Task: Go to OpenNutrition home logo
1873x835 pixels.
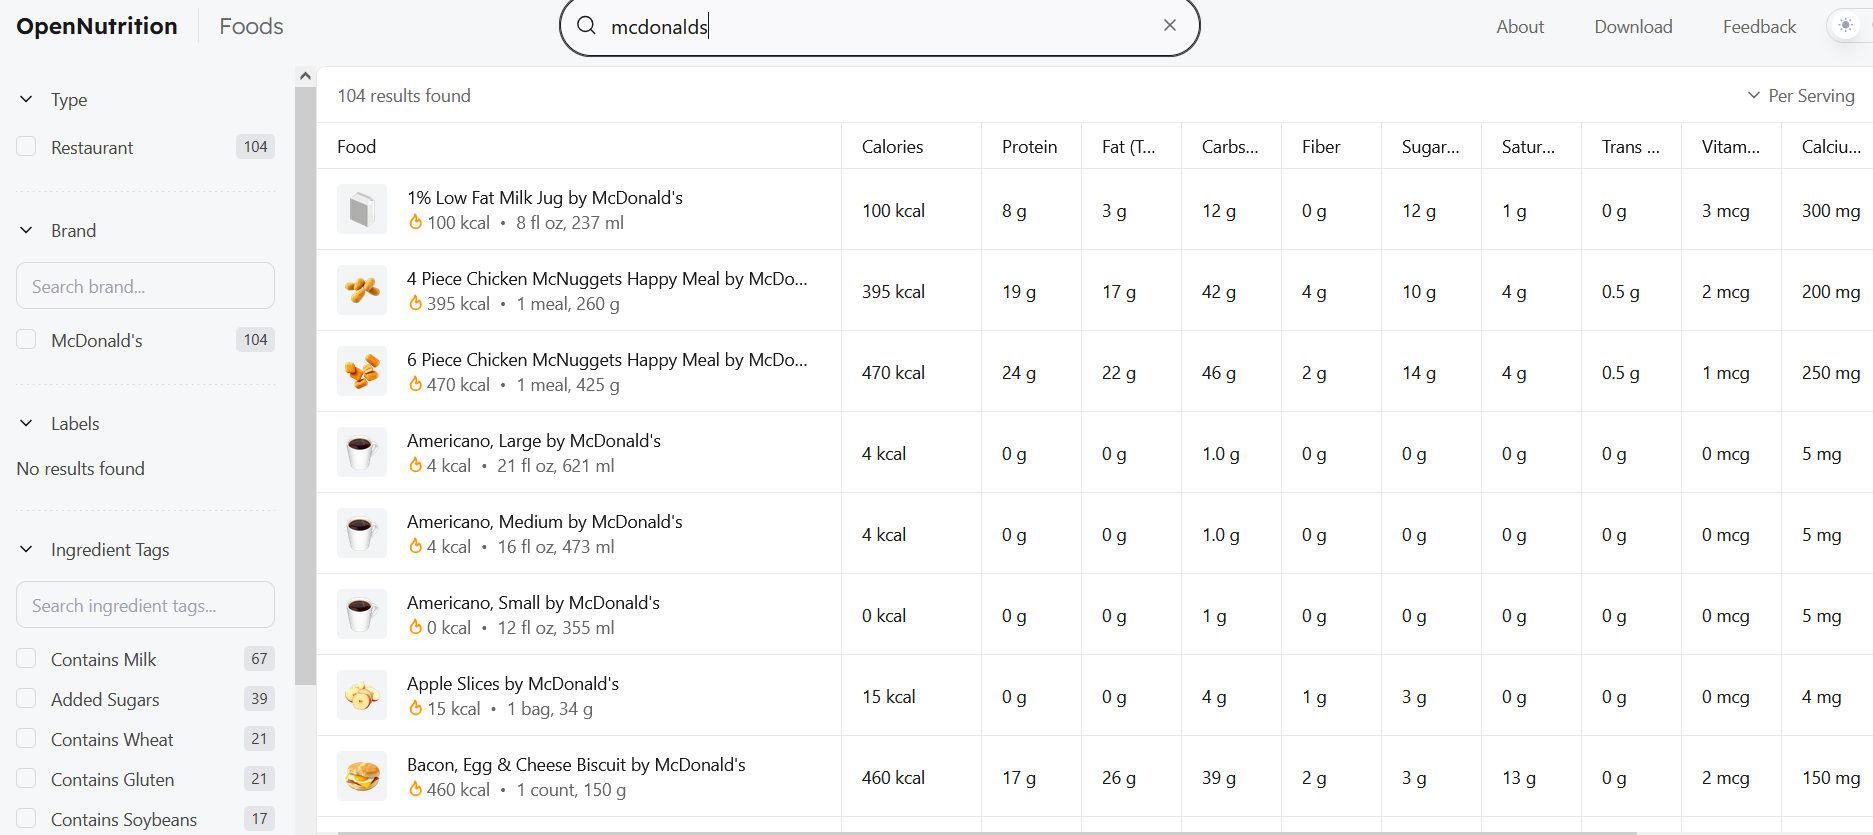Action: [97, 26]
